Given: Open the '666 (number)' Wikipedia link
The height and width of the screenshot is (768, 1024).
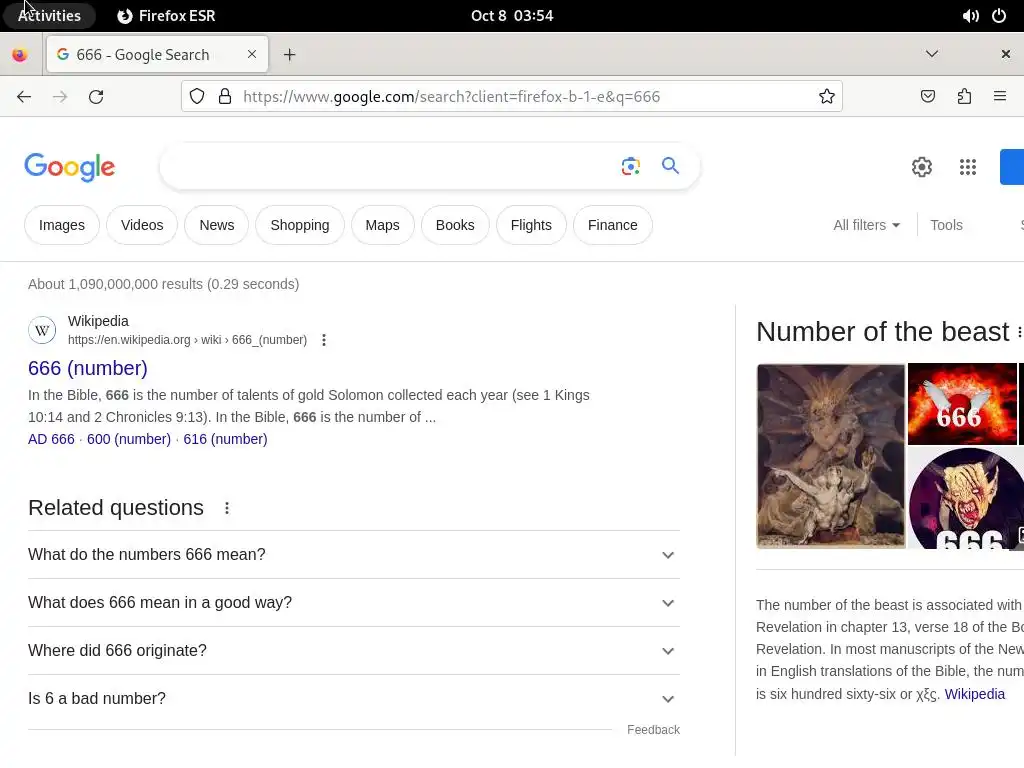Looking at the screenshot, I should click(88, 368).
